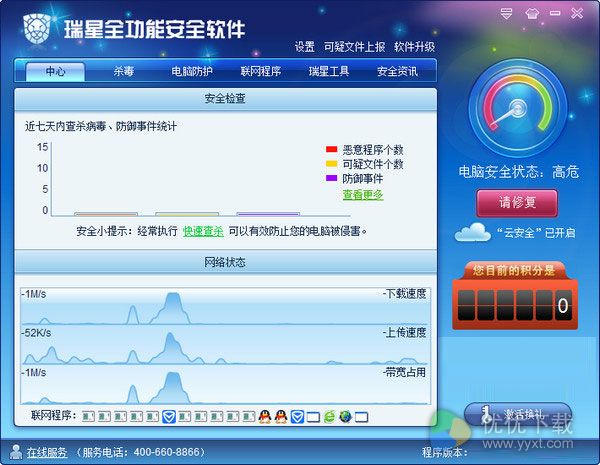Screen dimensions: 600x465
Task: Switch to the 中心 tab
Action: coord(55,72)
